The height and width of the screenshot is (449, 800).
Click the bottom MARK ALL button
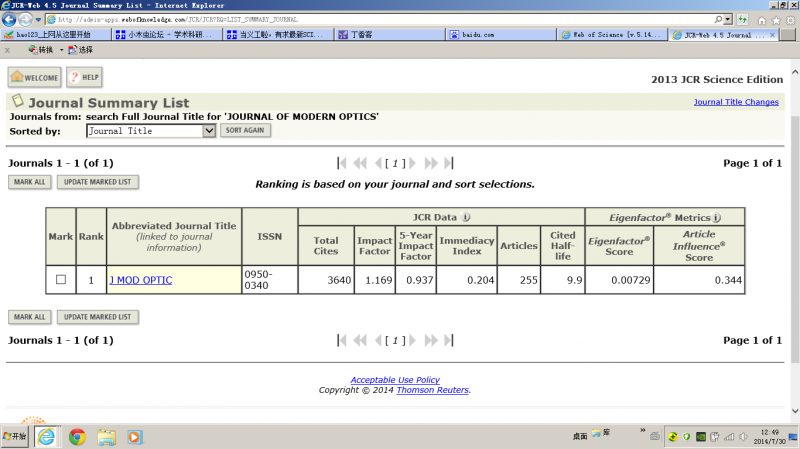pyautogui.click(x=30, y=317)
